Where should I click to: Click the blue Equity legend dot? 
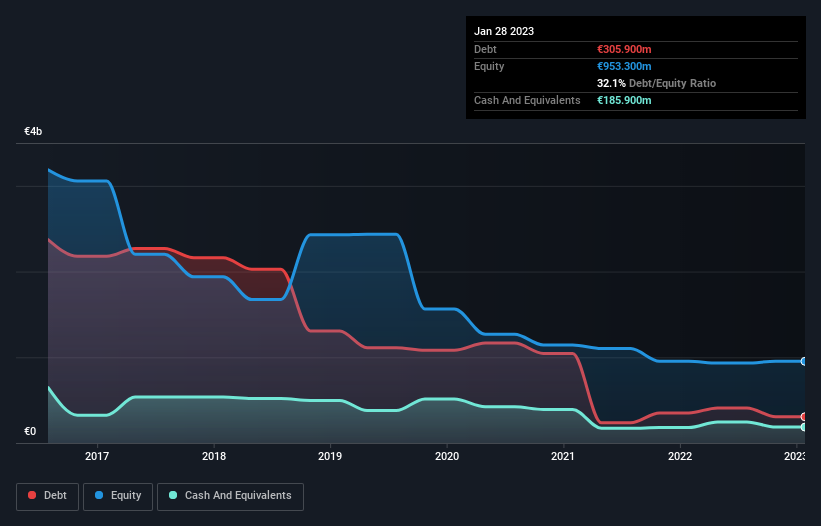pyautogui.click(x=99, y=495)
